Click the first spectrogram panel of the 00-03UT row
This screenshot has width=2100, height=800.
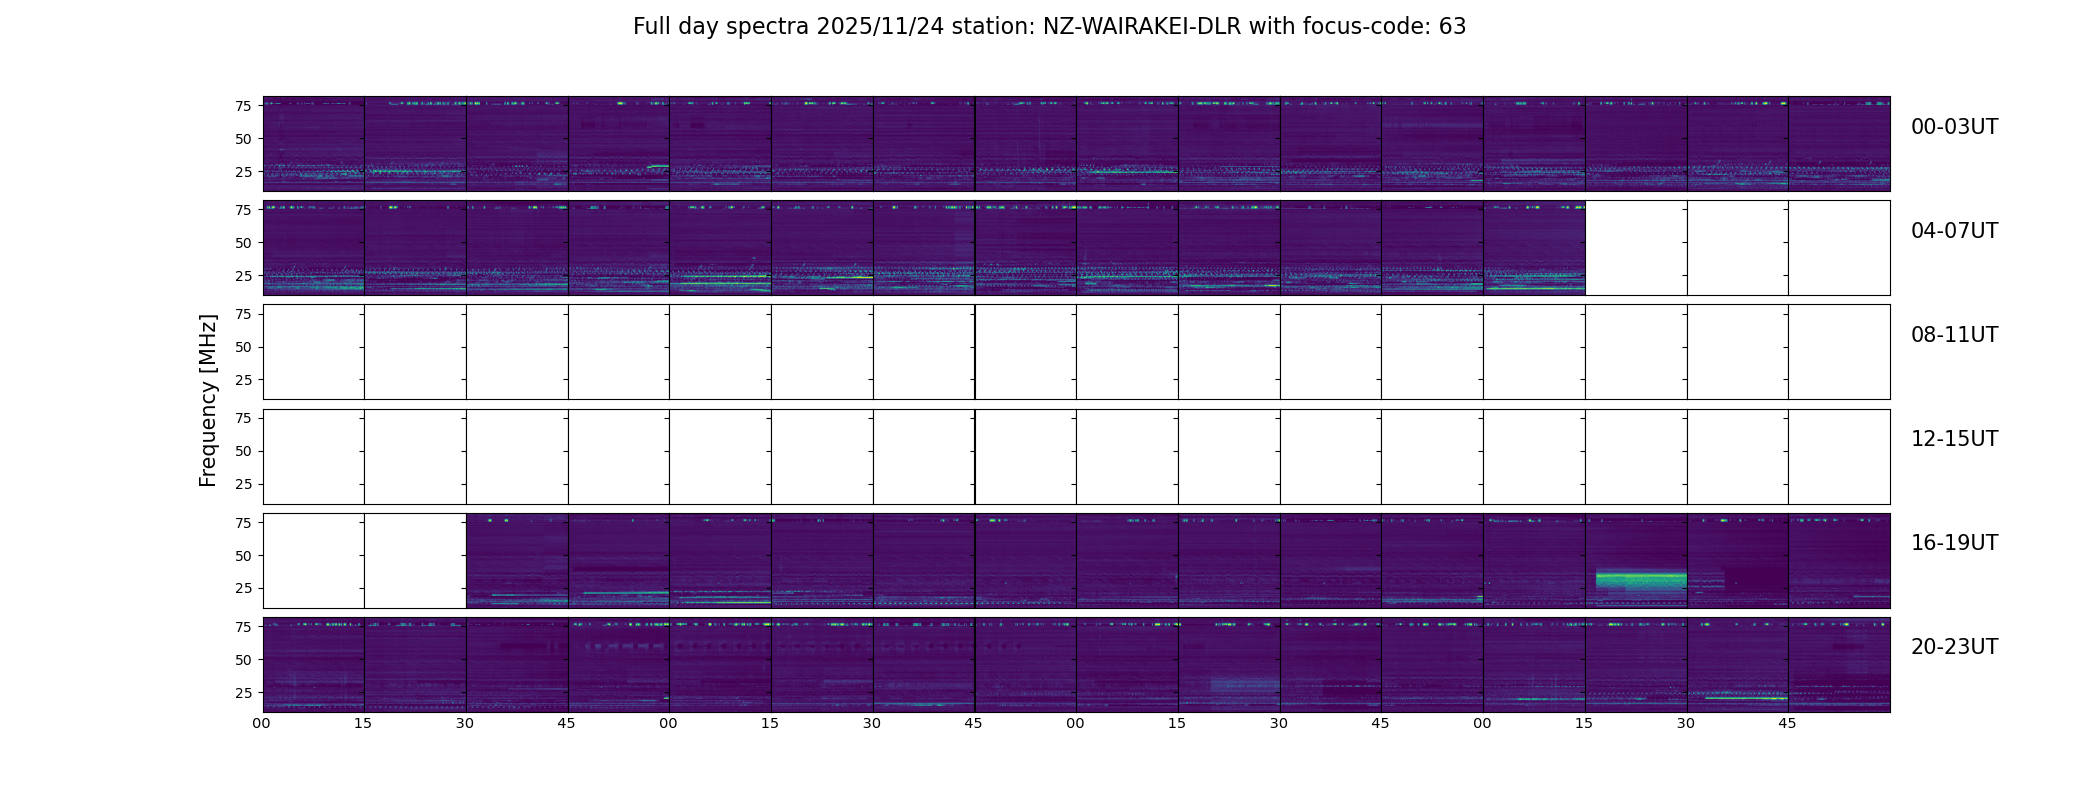tap(314, 144)
